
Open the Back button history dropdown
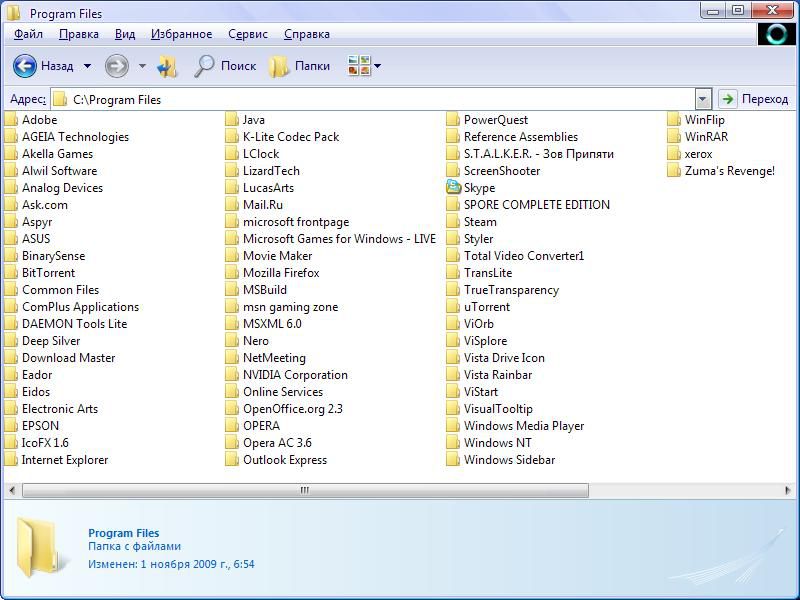[x=87, y=66]
